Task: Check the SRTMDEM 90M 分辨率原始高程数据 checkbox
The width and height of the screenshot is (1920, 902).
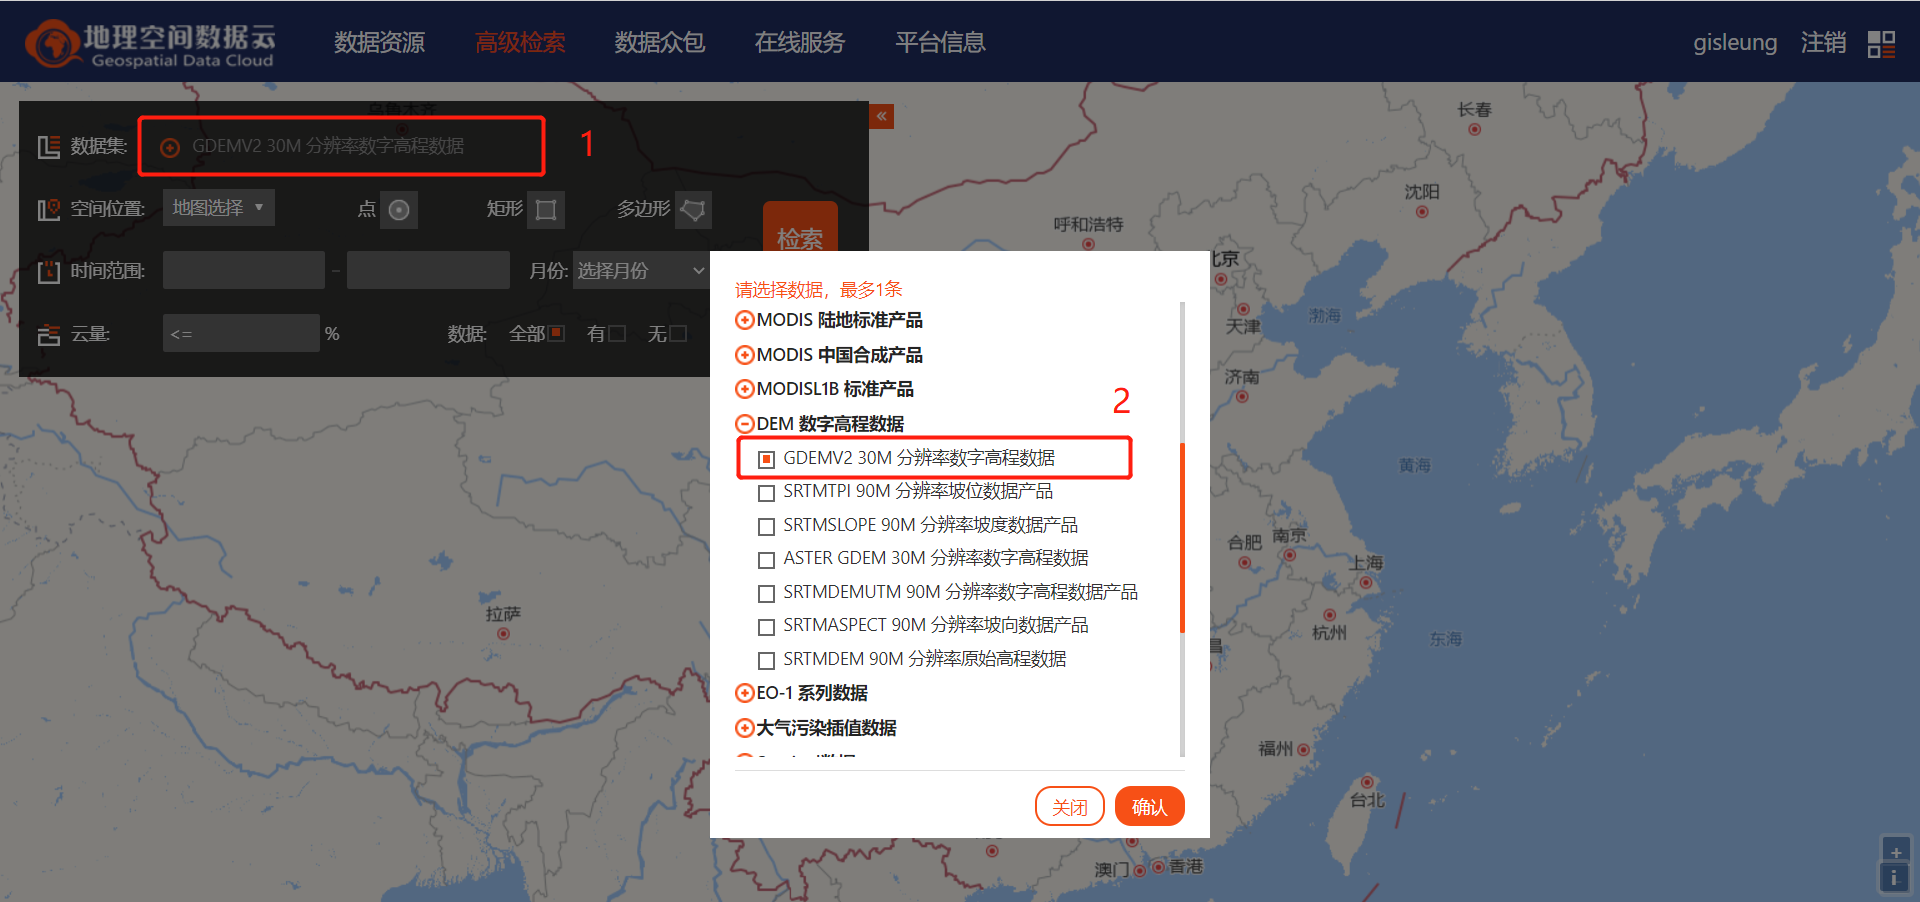Action: [x=767, y=660]
